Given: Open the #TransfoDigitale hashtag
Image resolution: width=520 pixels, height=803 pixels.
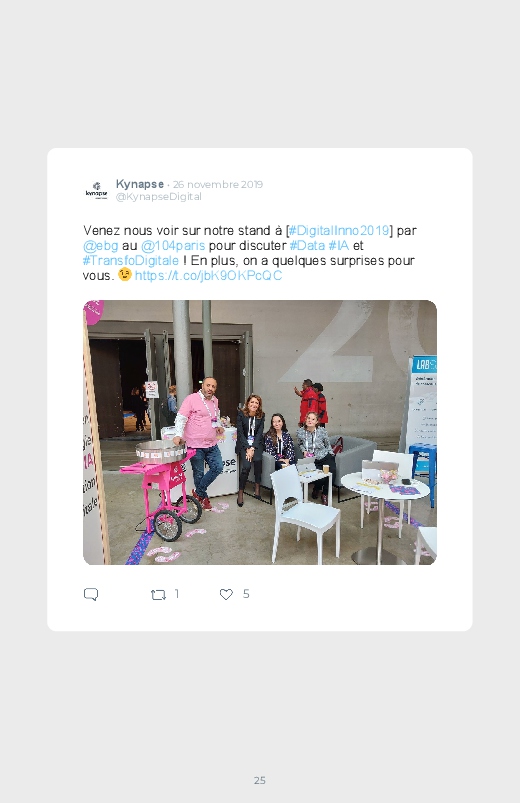Looking at the screenshot, I should 131,260.
